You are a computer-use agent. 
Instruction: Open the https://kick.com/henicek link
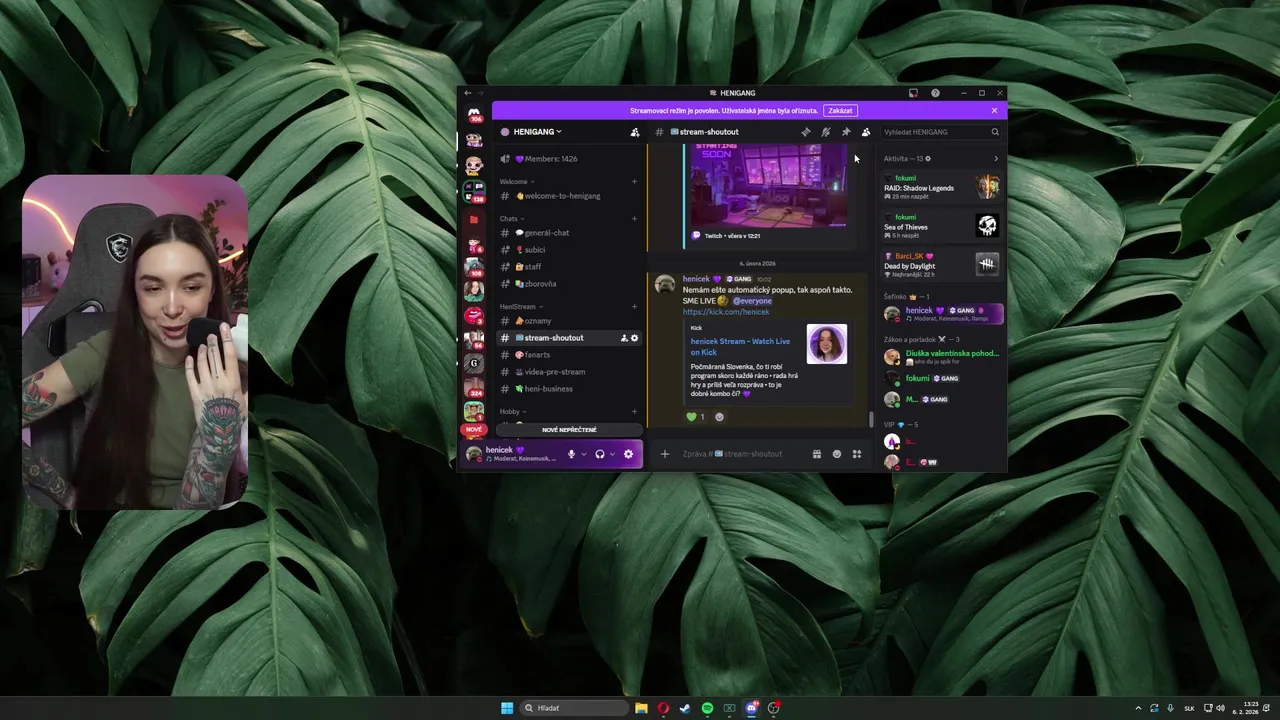click(726, 312)
